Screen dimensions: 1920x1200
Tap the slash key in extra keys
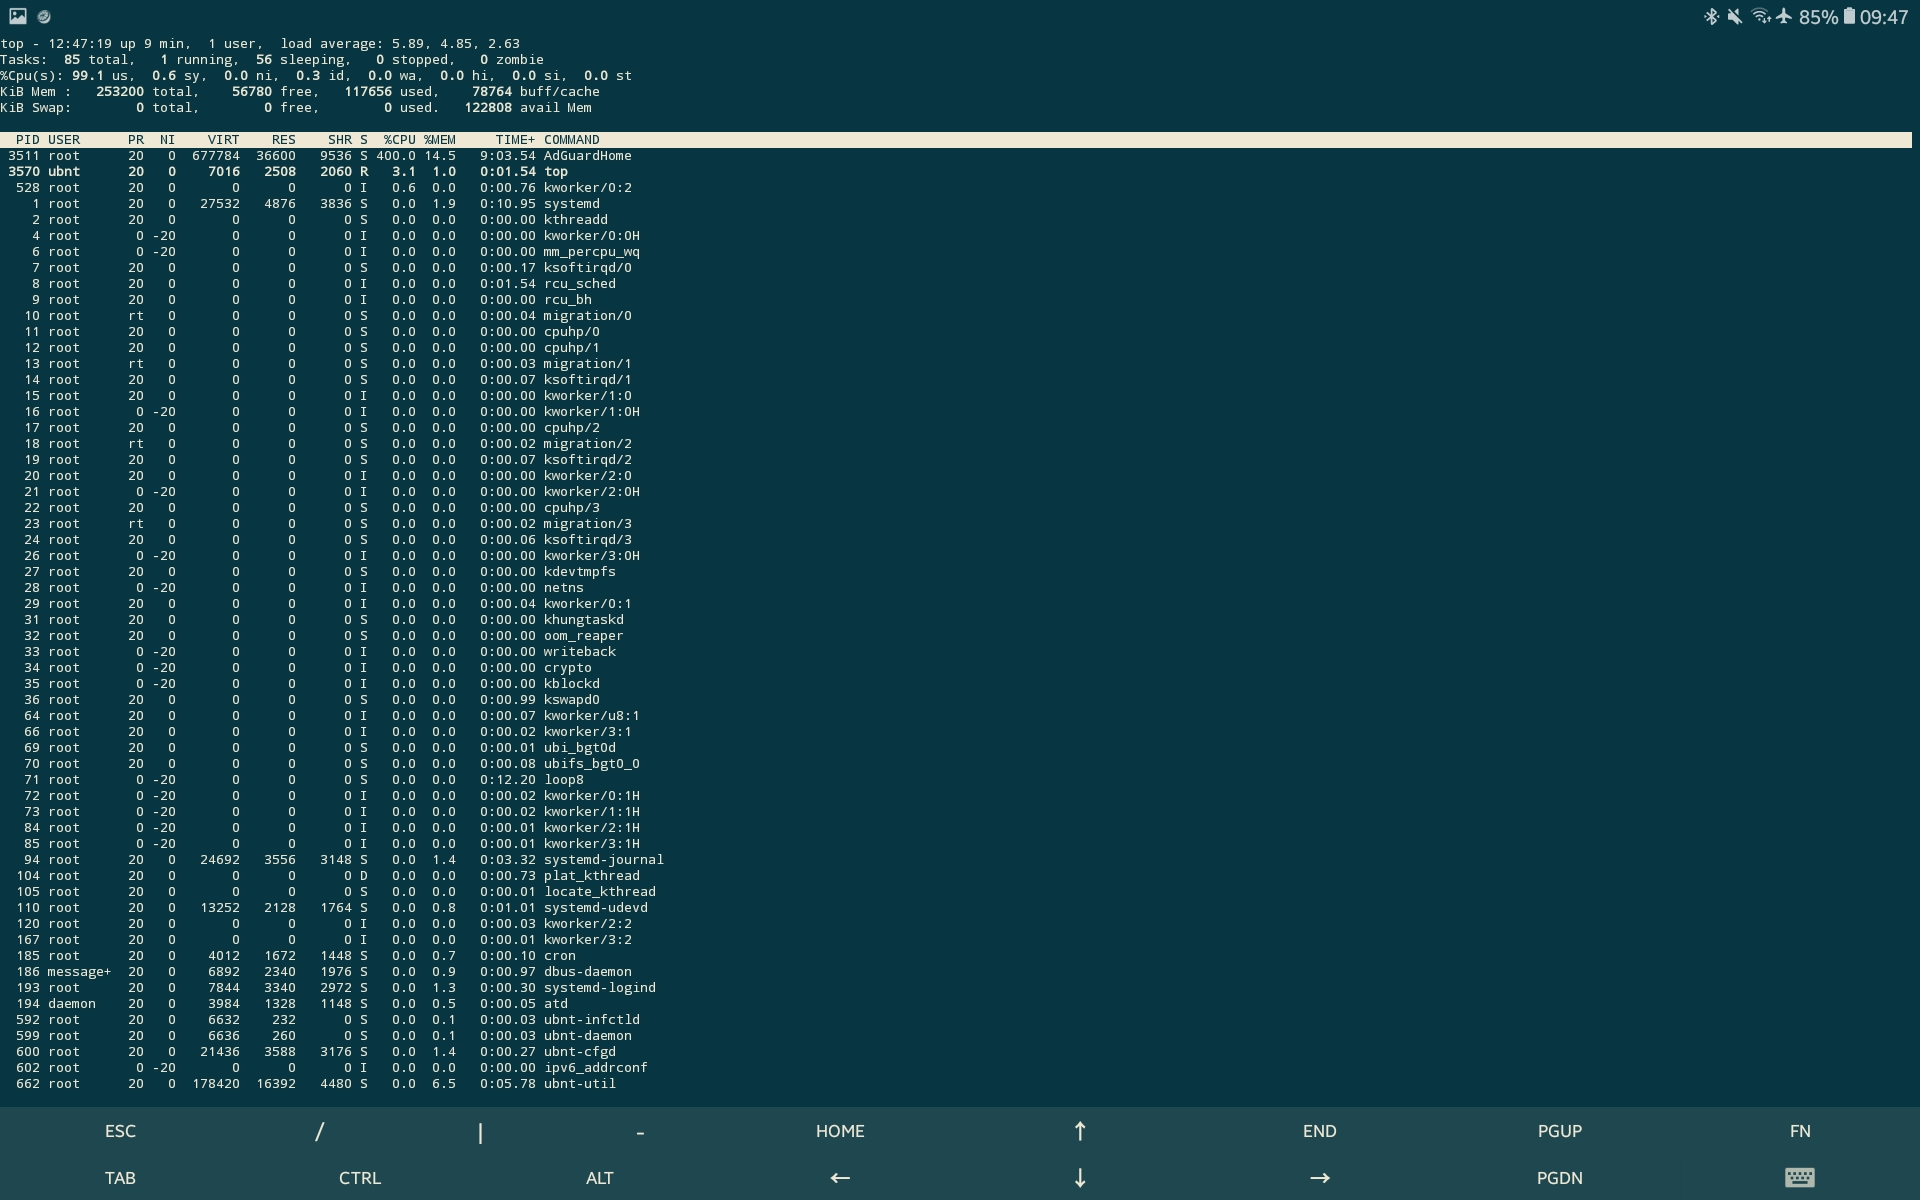(x=320, y=1131)
